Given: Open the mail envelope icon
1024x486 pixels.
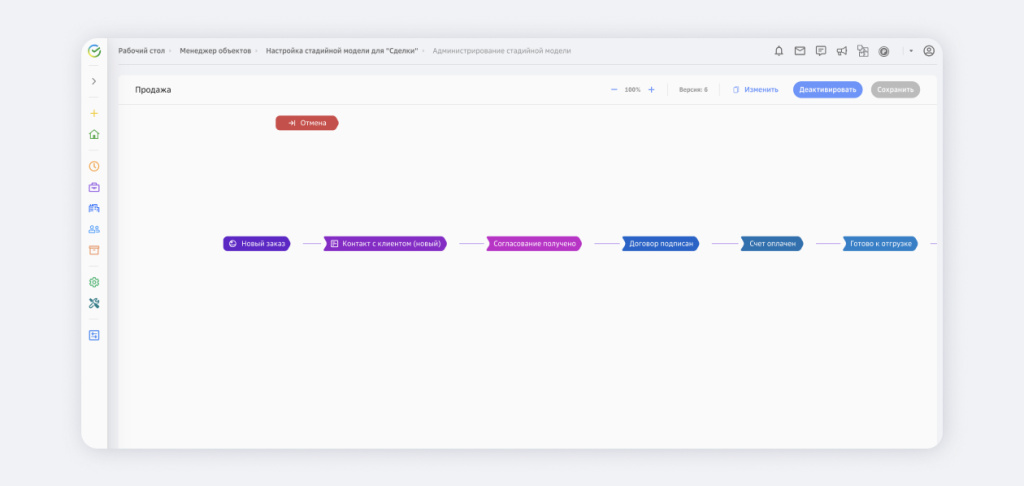Looking at the screenshot, I should coord(800,51).
